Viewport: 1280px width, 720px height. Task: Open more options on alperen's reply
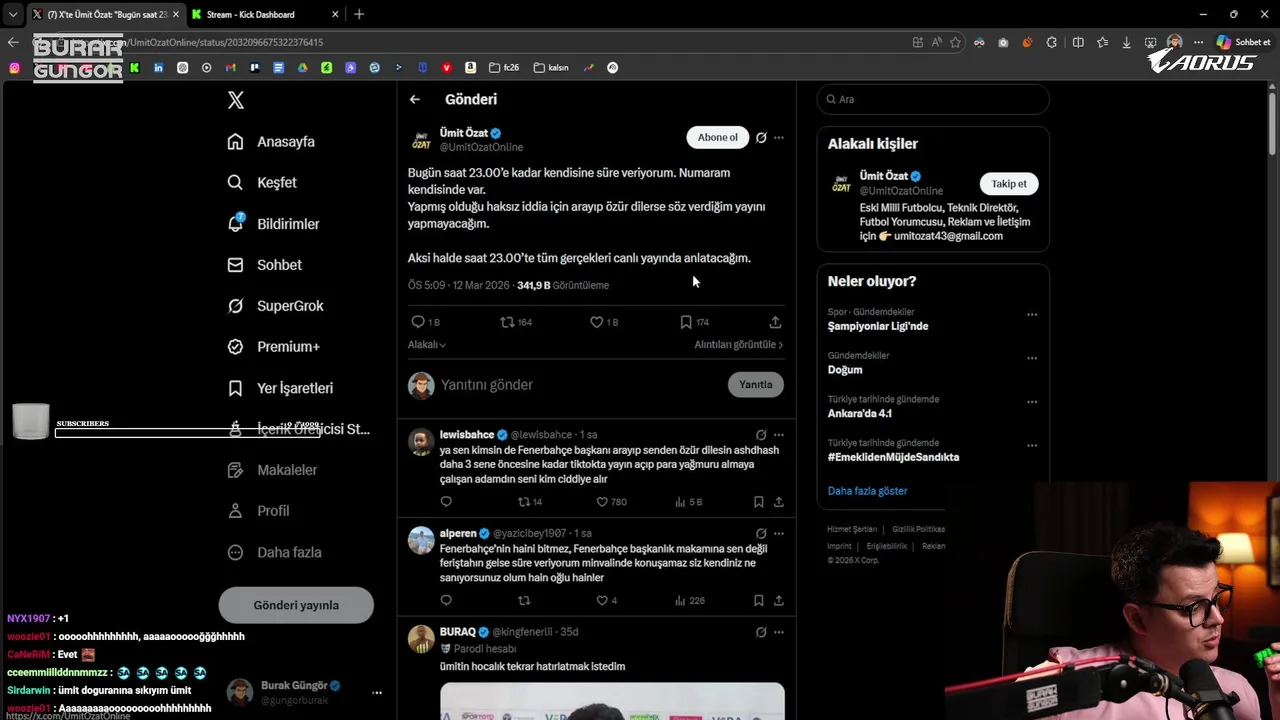pos(779,533)
